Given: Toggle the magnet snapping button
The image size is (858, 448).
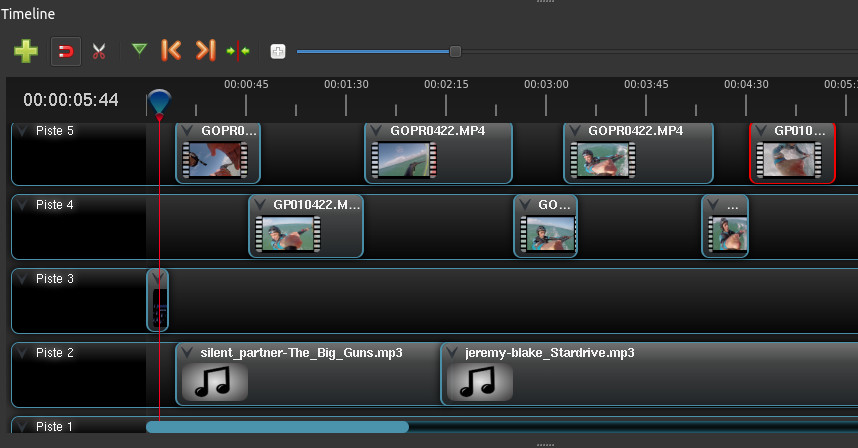Looking at the screenshot, I should 66,51.
